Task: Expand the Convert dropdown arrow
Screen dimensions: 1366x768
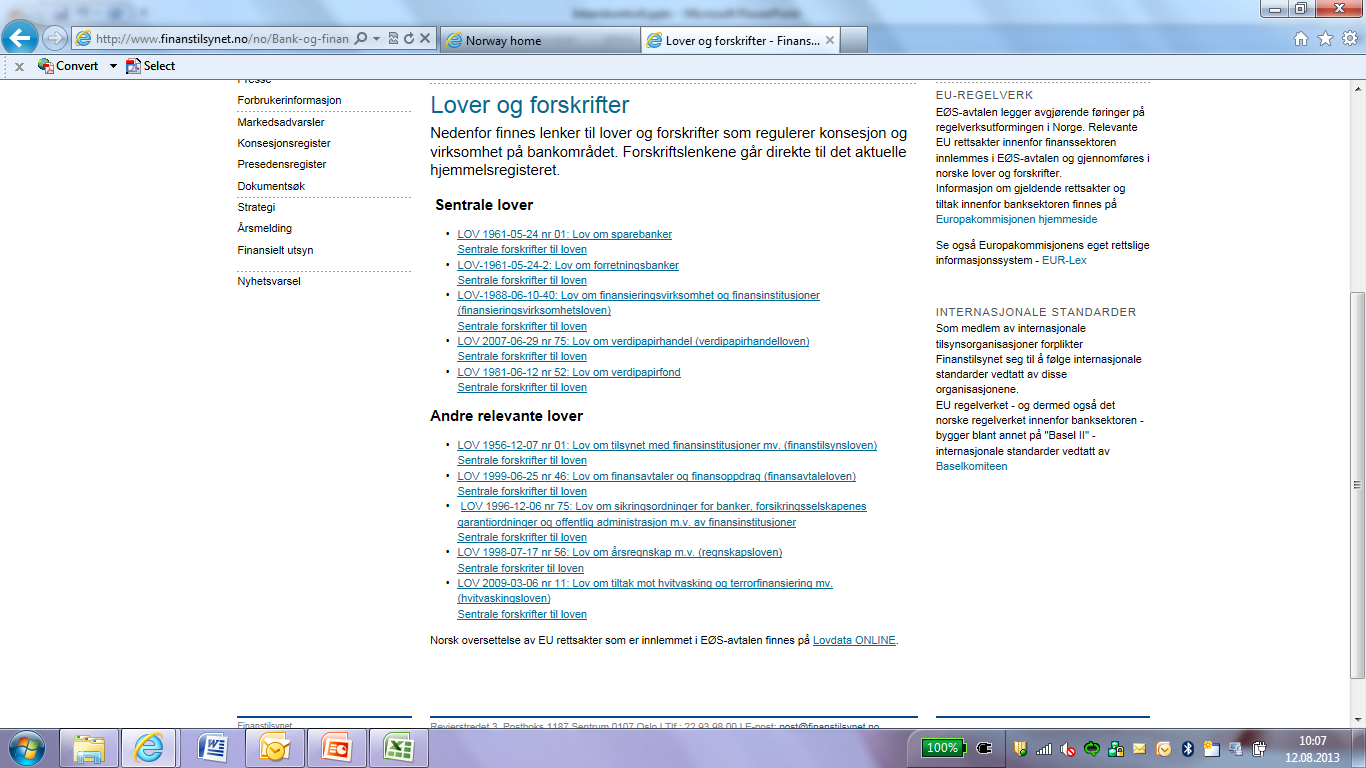Action: (x=113, y=66)
